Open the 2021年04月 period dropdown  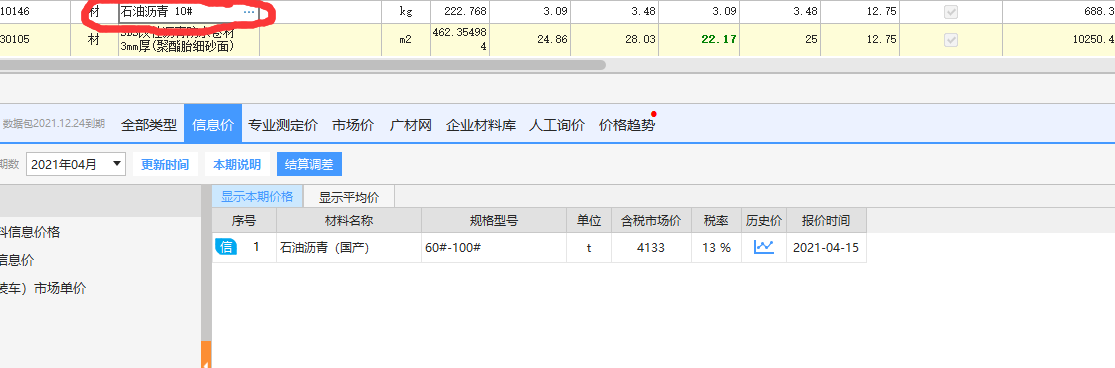click(x=76, y=164)
